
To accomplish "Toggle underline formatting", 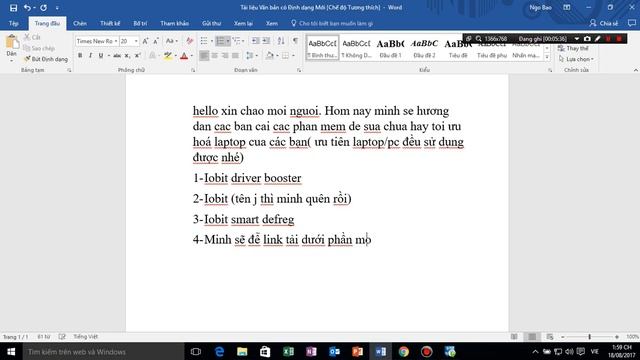I will [100, 56].
